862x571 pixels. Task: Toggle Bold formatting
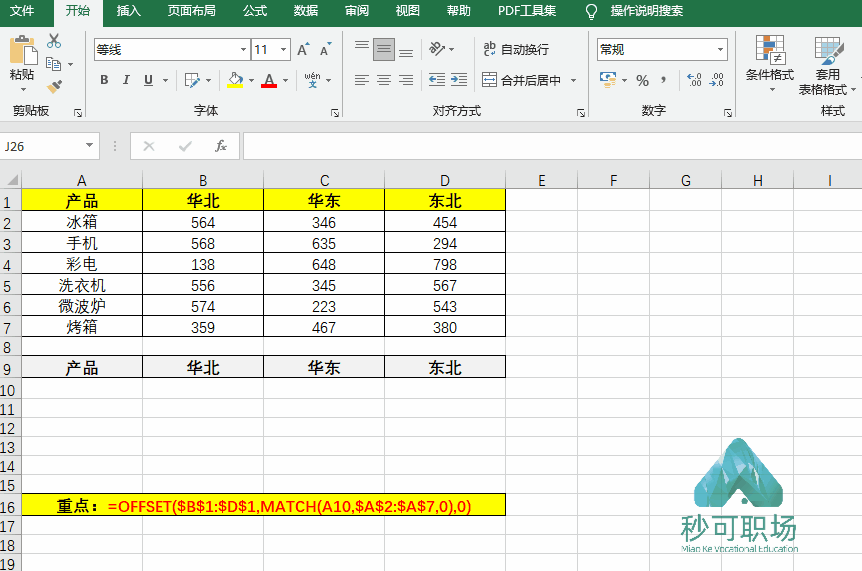click(104, 80)
